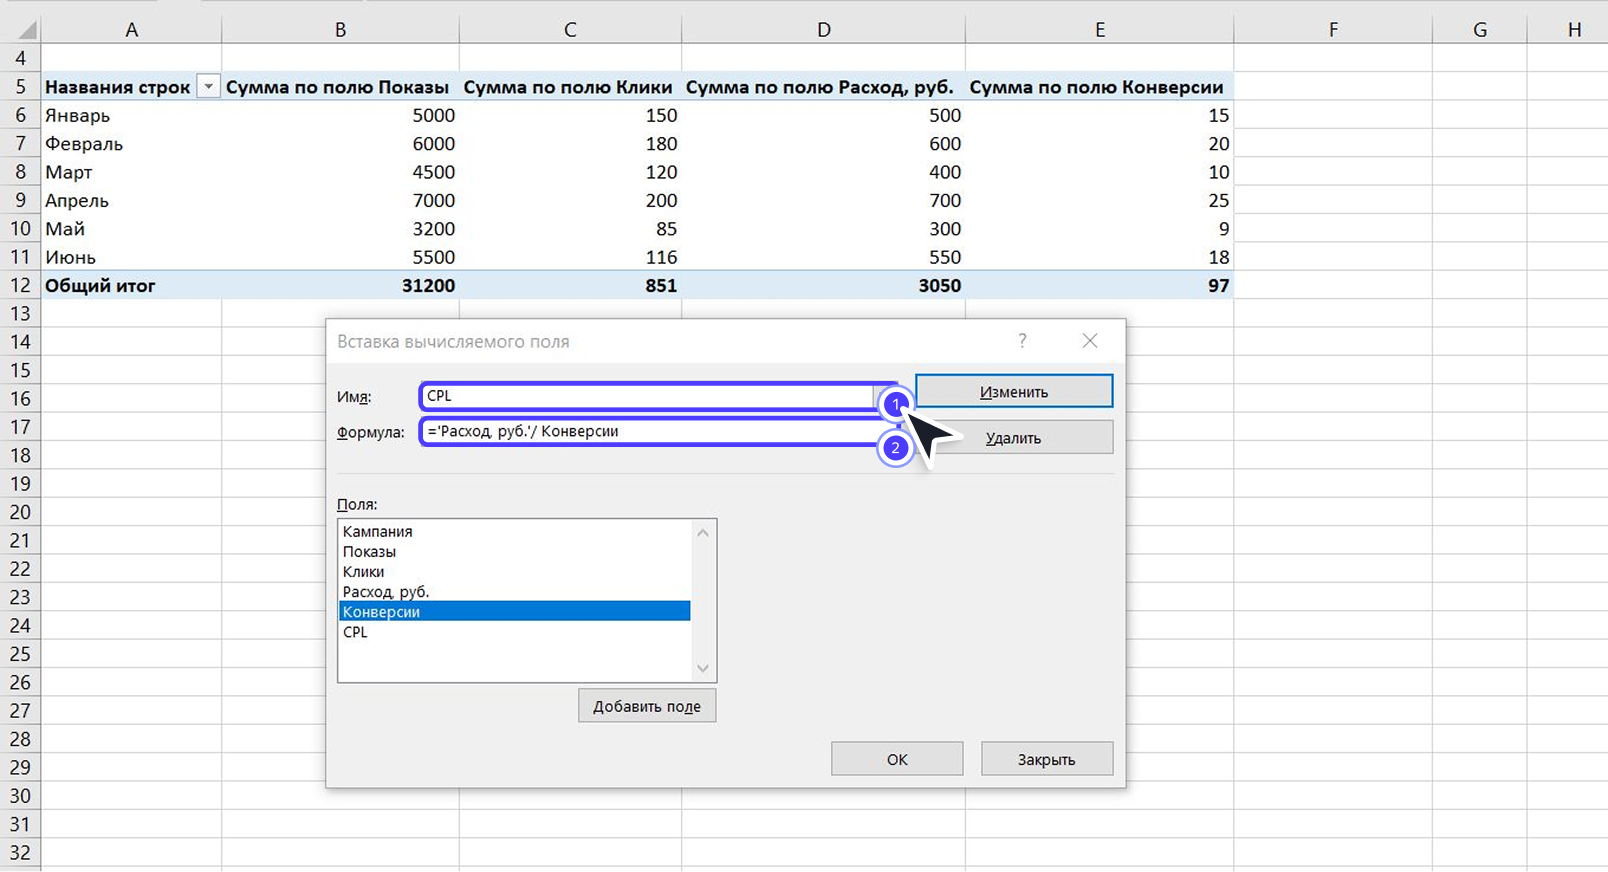This screenshot has width=1608, height=872.
Task: Select row 5 header
Action: point(20,87)
